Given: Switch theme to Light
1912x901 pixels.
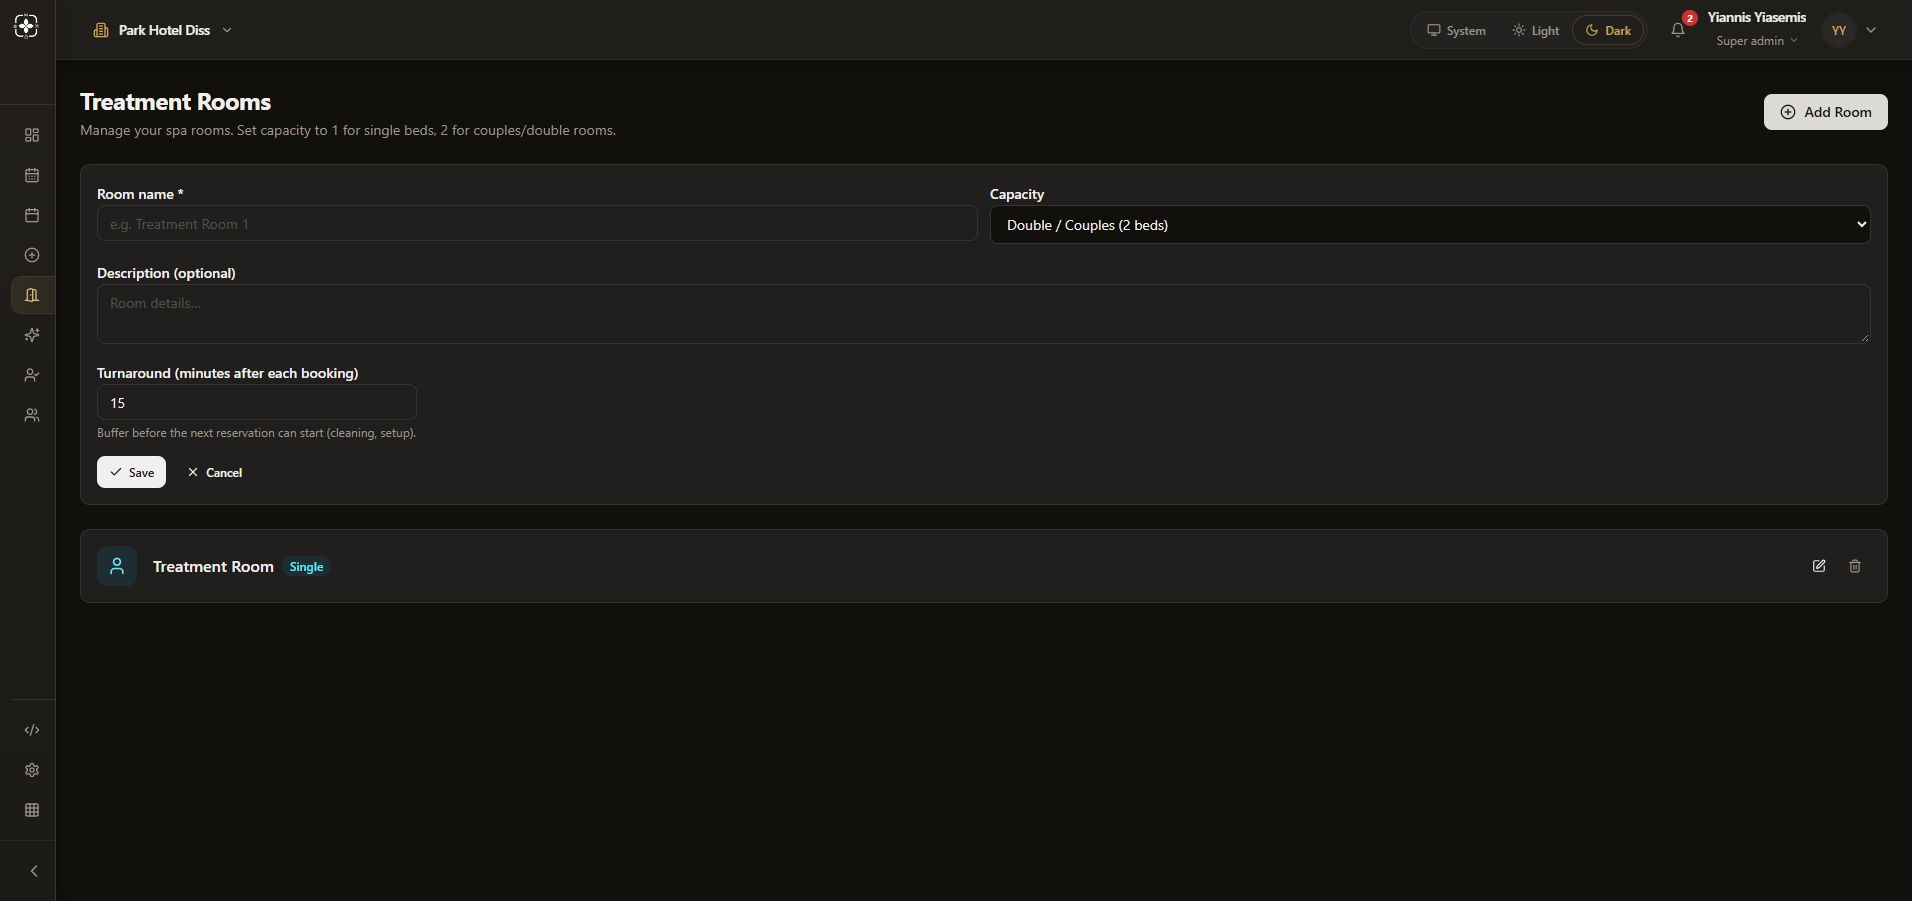Looking at the screenshot, I should point(1535,30).
